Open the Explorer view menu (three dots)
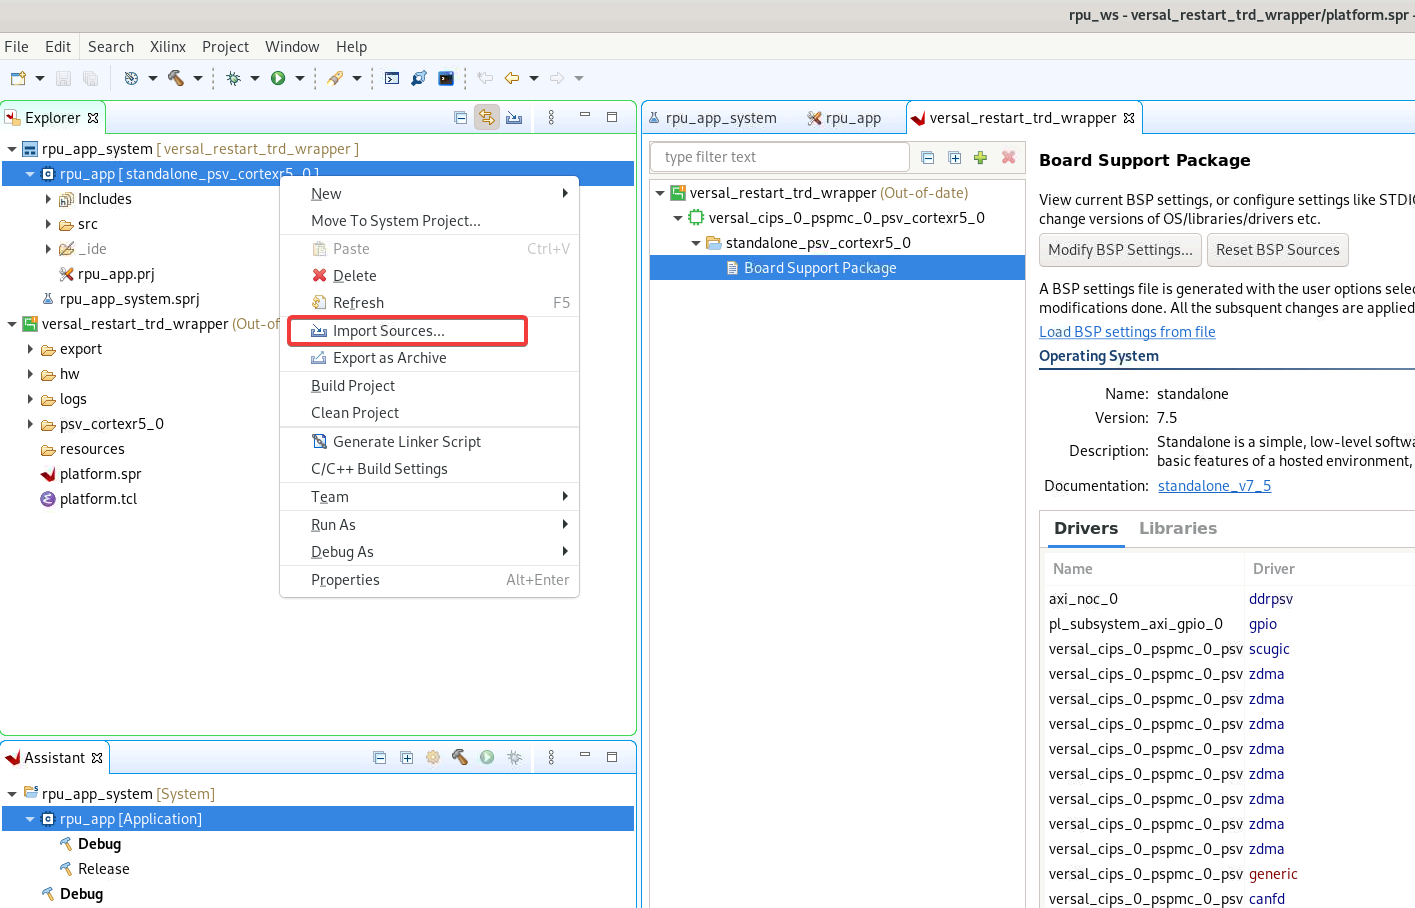Image resolution: width=1415 pixels, height=908 pixels. (551, 117)
